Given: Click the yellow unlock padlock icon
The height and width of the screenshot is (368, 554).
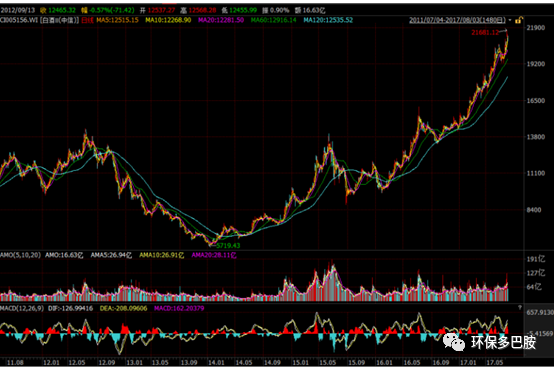Looking at the screenshot, I should pos(519,20).
